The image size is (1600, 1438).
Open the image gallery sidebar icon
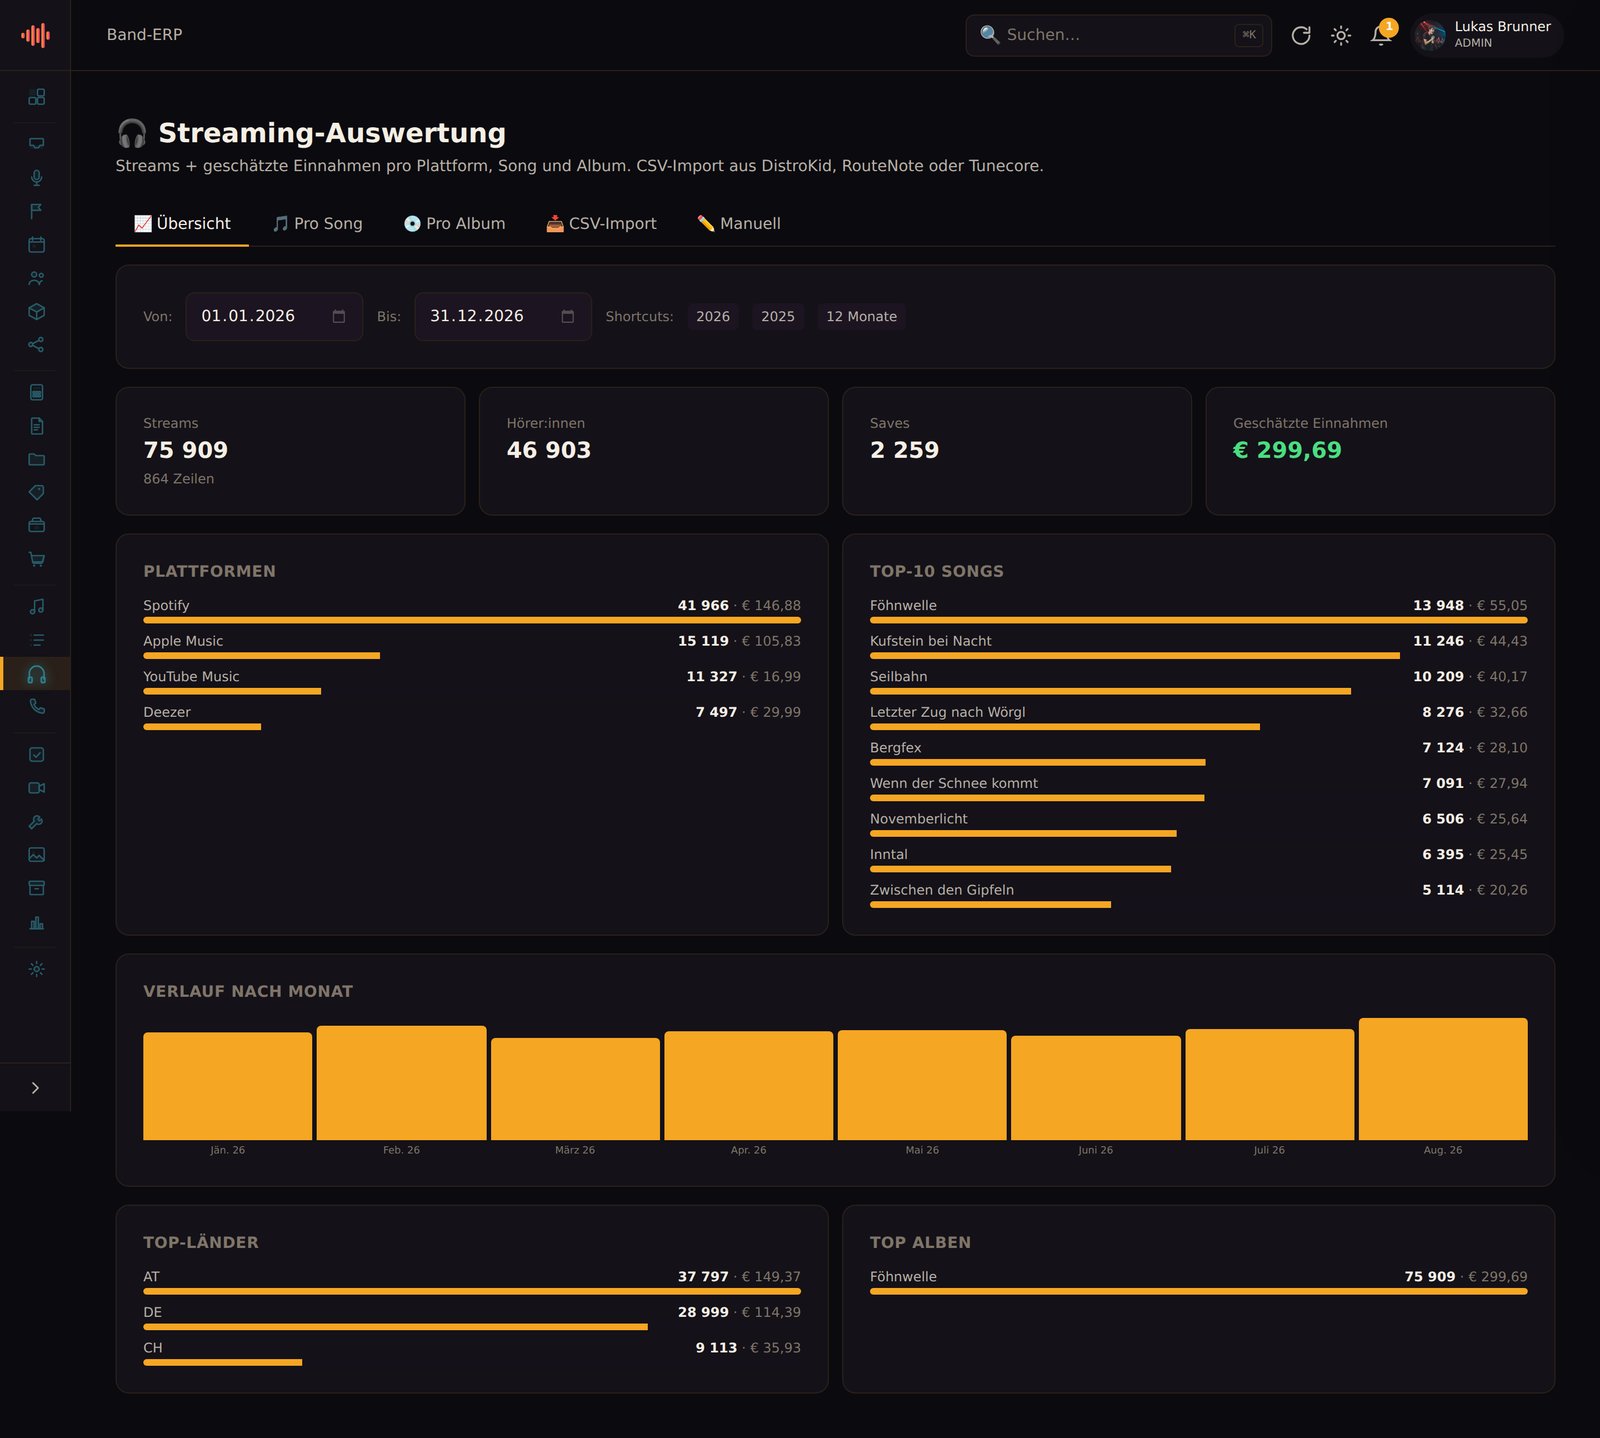coord(36,855)
